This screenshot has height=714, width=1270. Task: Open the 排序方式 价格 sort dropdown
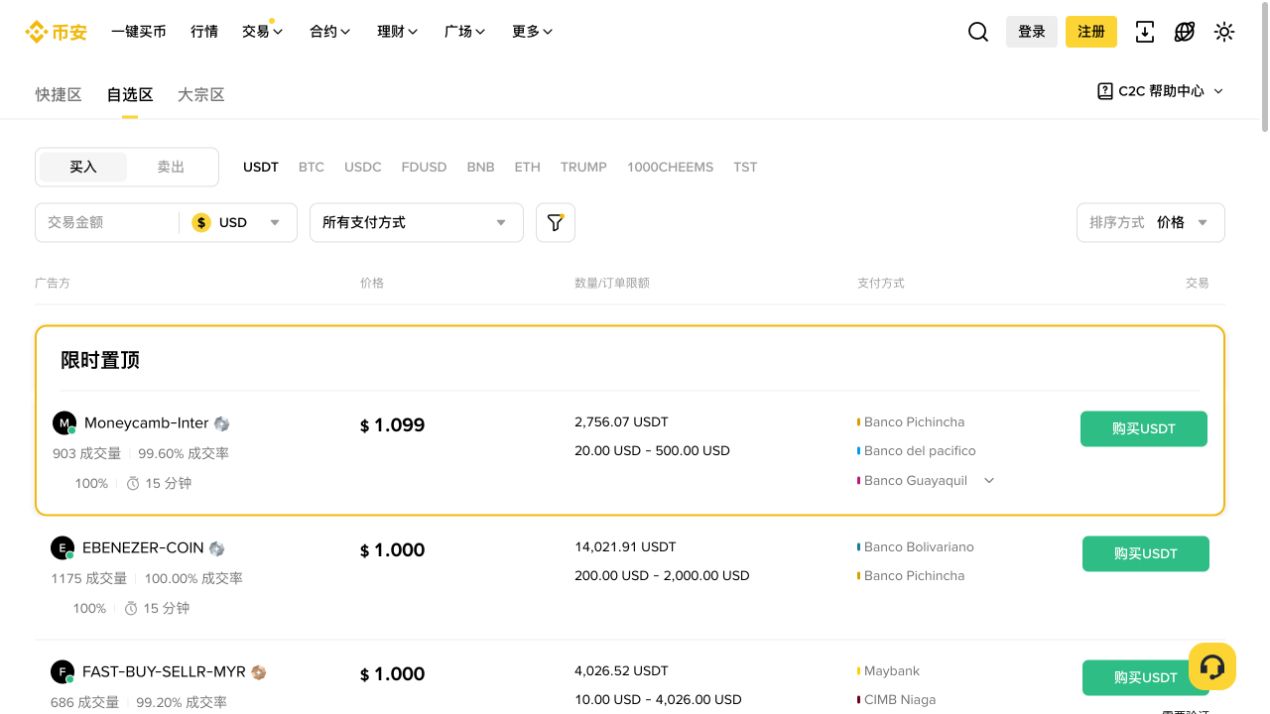point(1150,222)
